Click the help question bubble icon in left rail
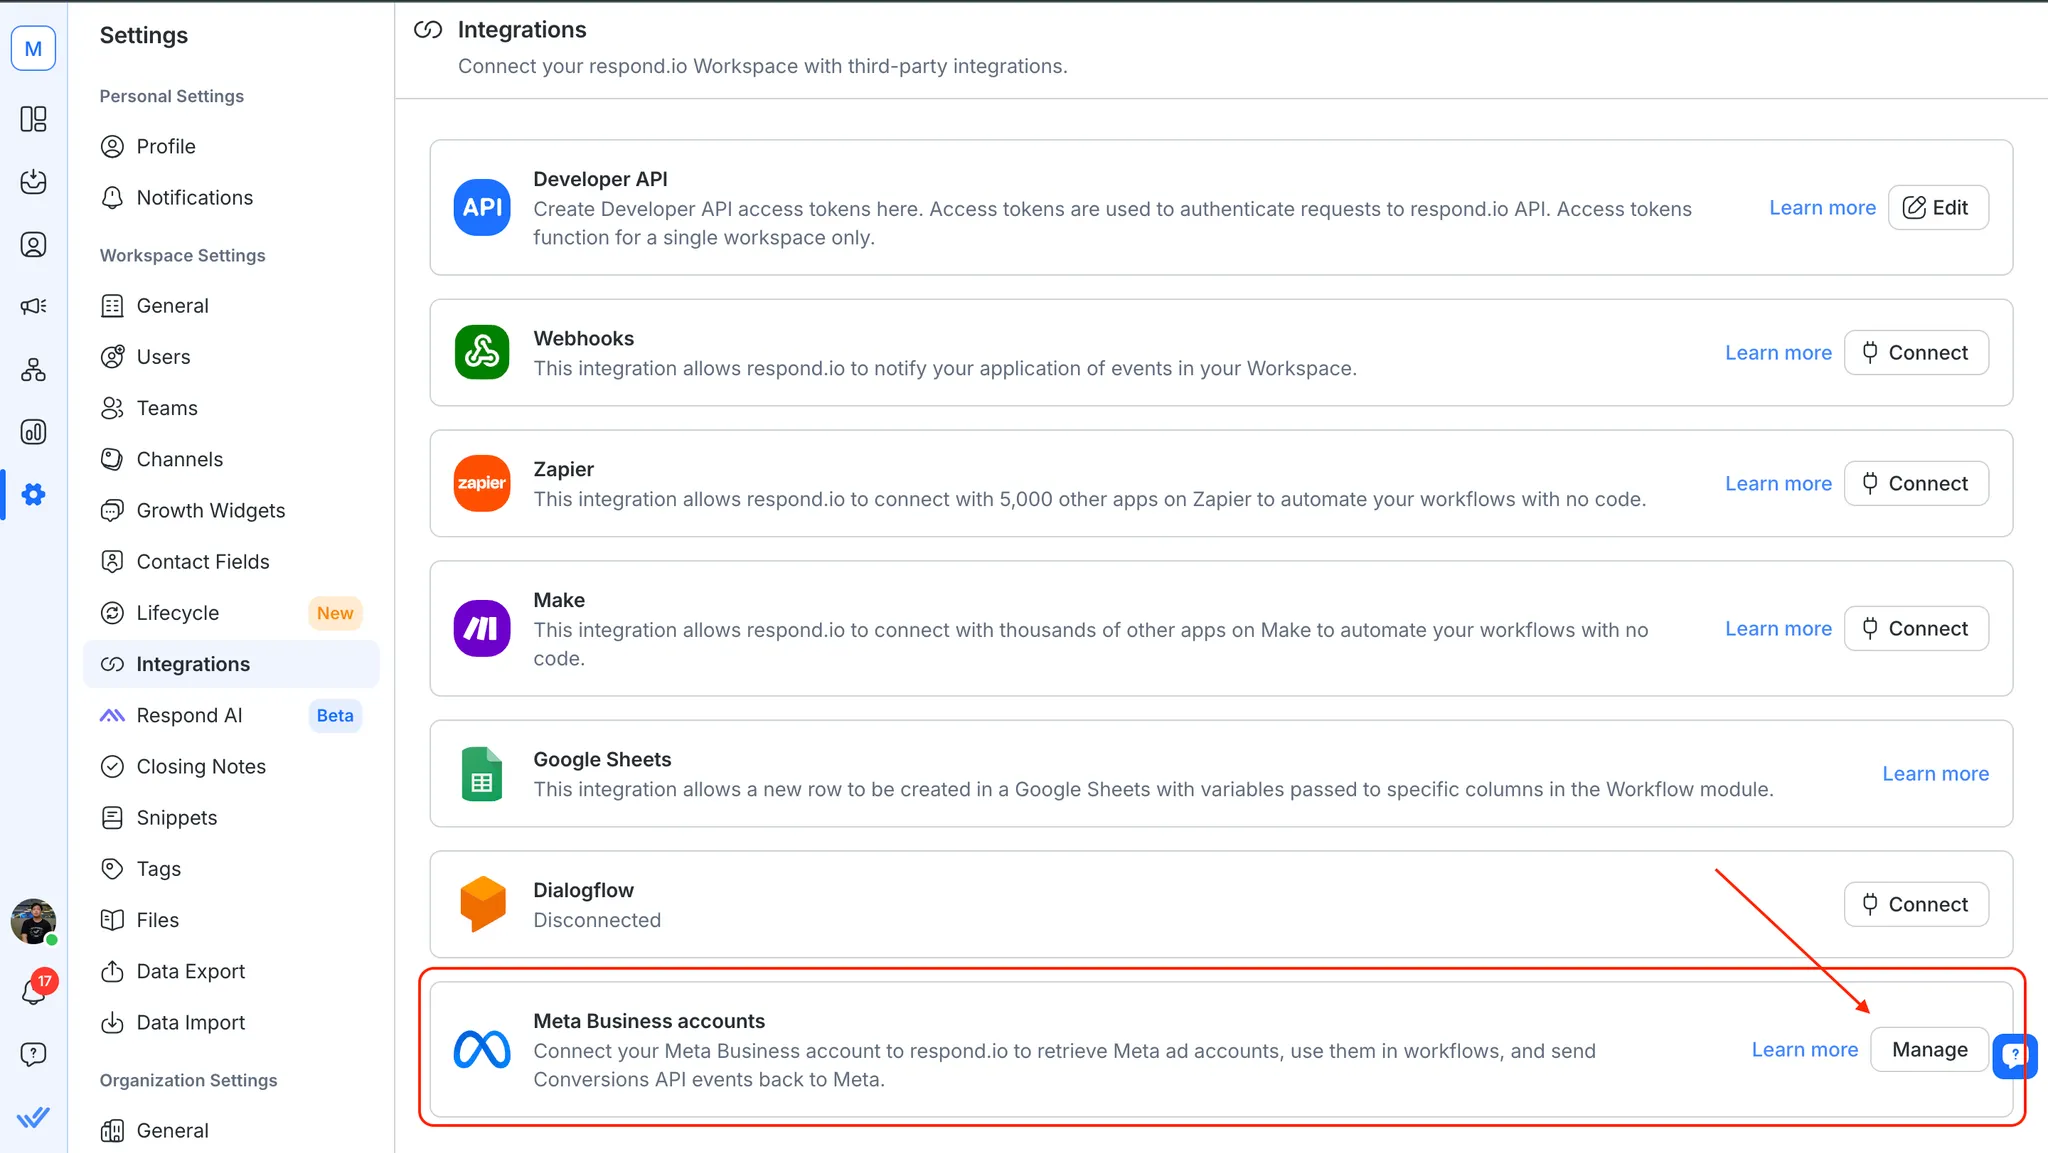This screenshot has height=1153, width=2048. (33, 1054)
